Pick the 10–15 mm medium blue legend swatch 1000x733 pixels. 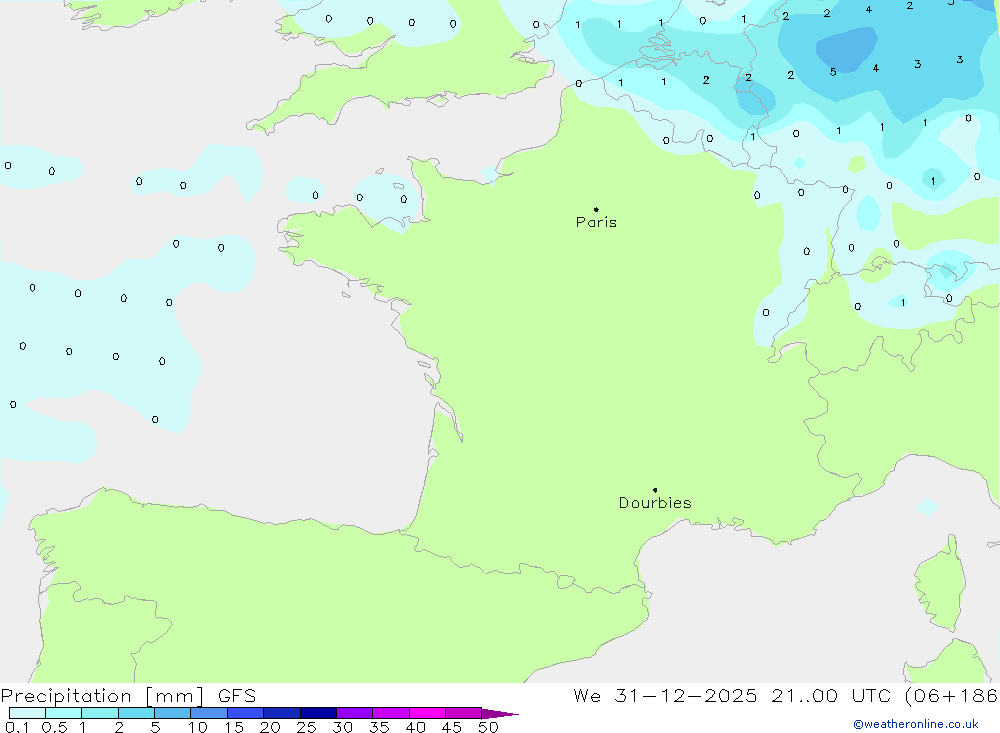tap(209, 713)
